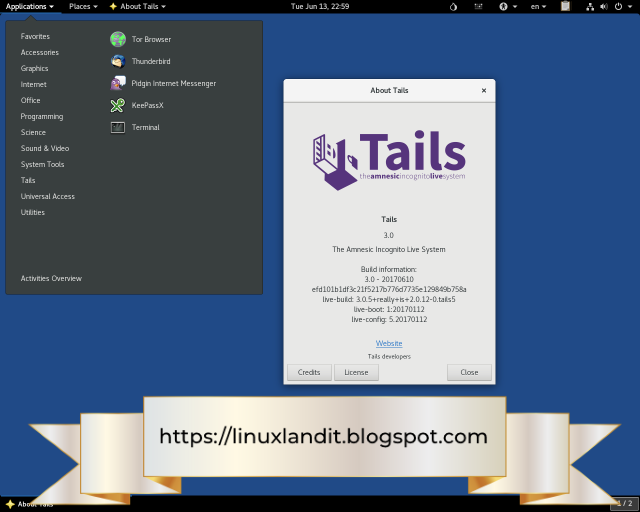Select the Universal Access category

pyautogui.click(x=48, y=196)
